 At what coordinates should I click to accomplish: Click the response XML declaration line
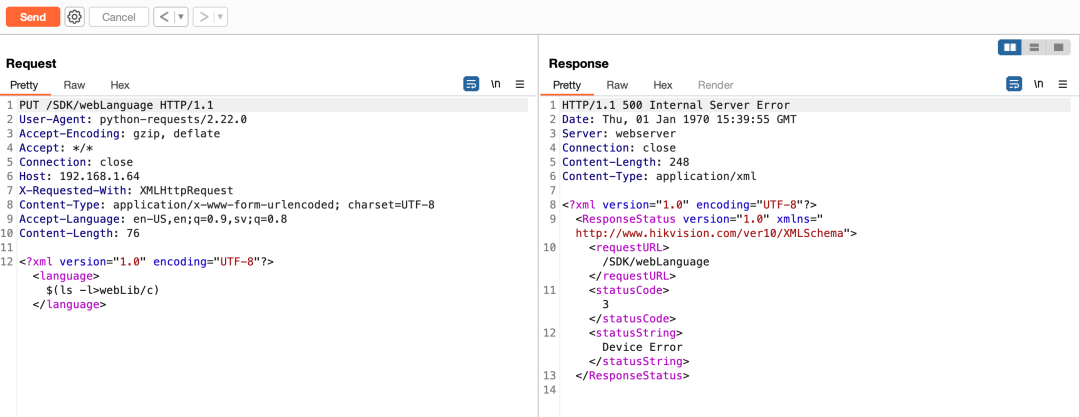pos(689,204)
